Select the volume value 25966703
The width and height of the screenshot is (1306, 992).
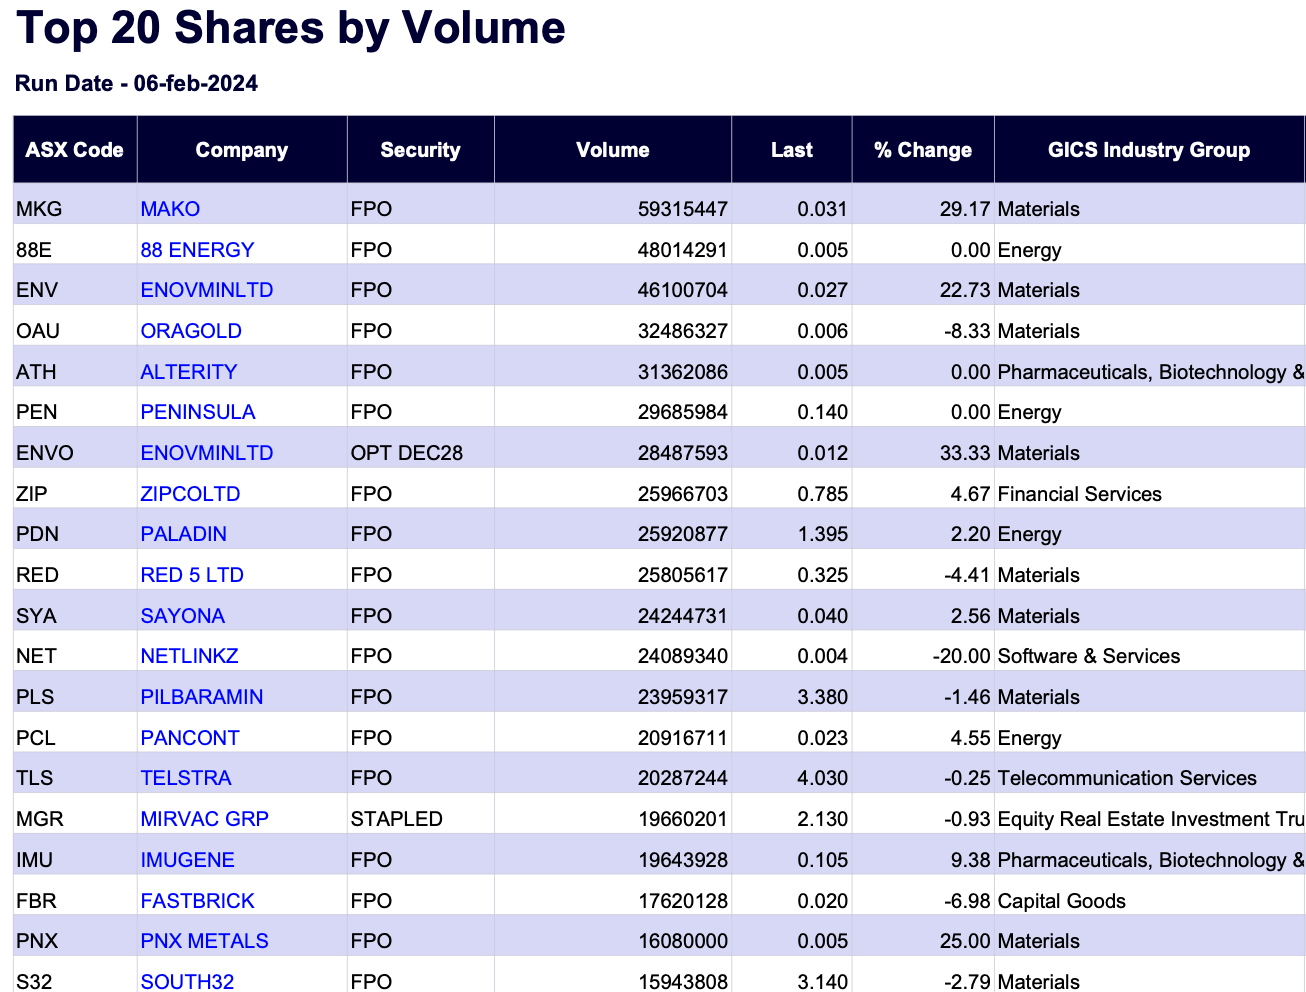[683, 494]
